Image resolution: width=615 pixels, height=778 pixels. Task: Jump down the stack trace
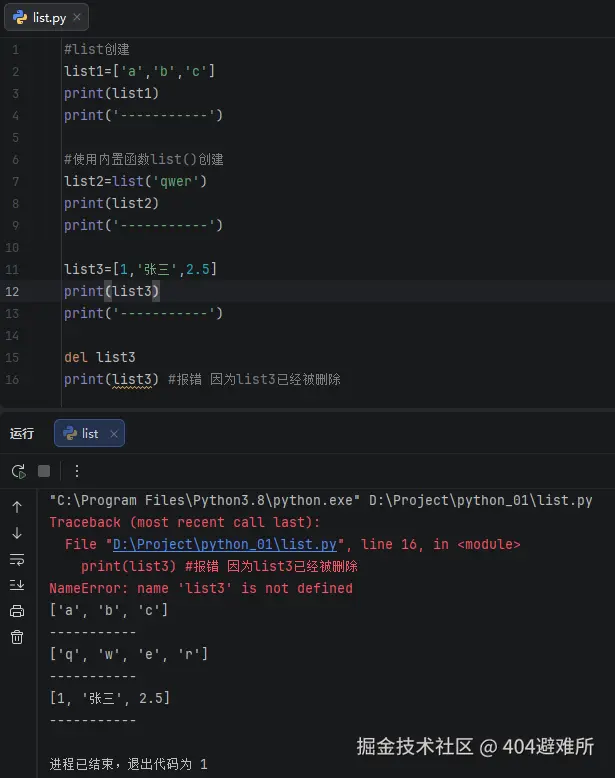17,533
